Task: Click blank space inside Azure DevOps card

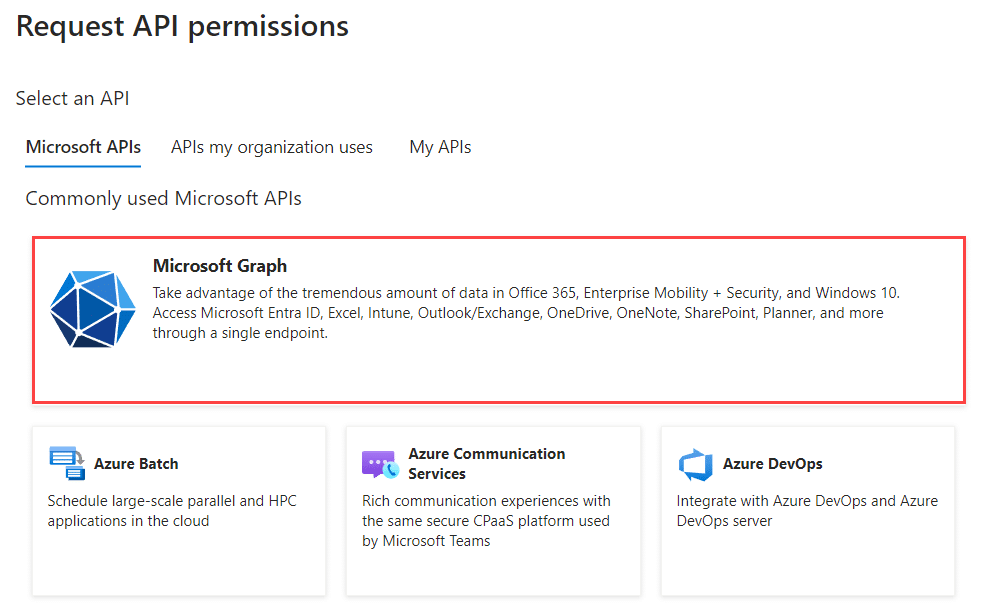Action: [x=807, y=564]
